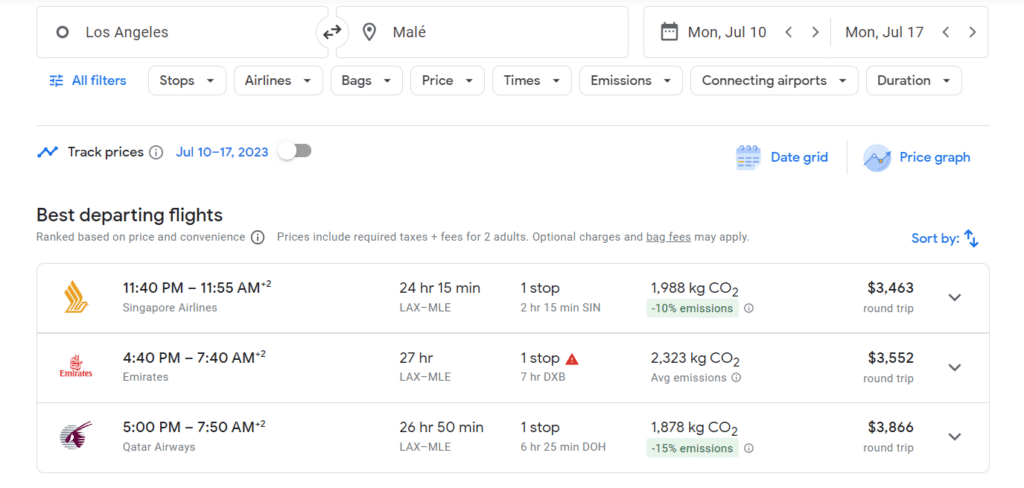Open the Connecting airports filter dropdown
Viewport: 1024px width, 488px height.
pyautogui.click(x=774, y=80)
